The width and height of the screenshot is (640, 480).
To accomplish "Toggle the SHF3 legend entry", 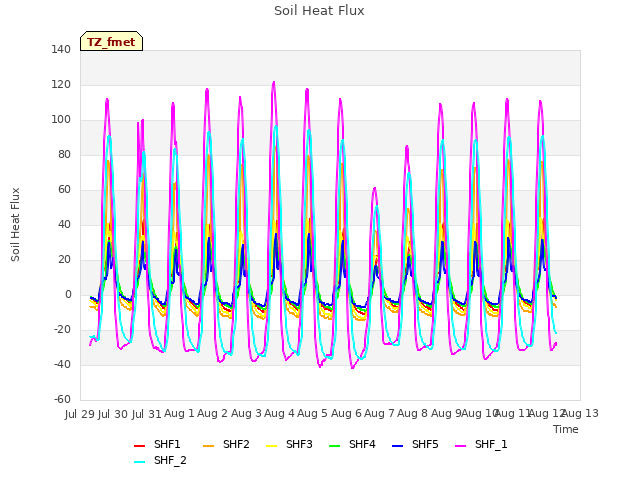I will [x=289, y=444].
